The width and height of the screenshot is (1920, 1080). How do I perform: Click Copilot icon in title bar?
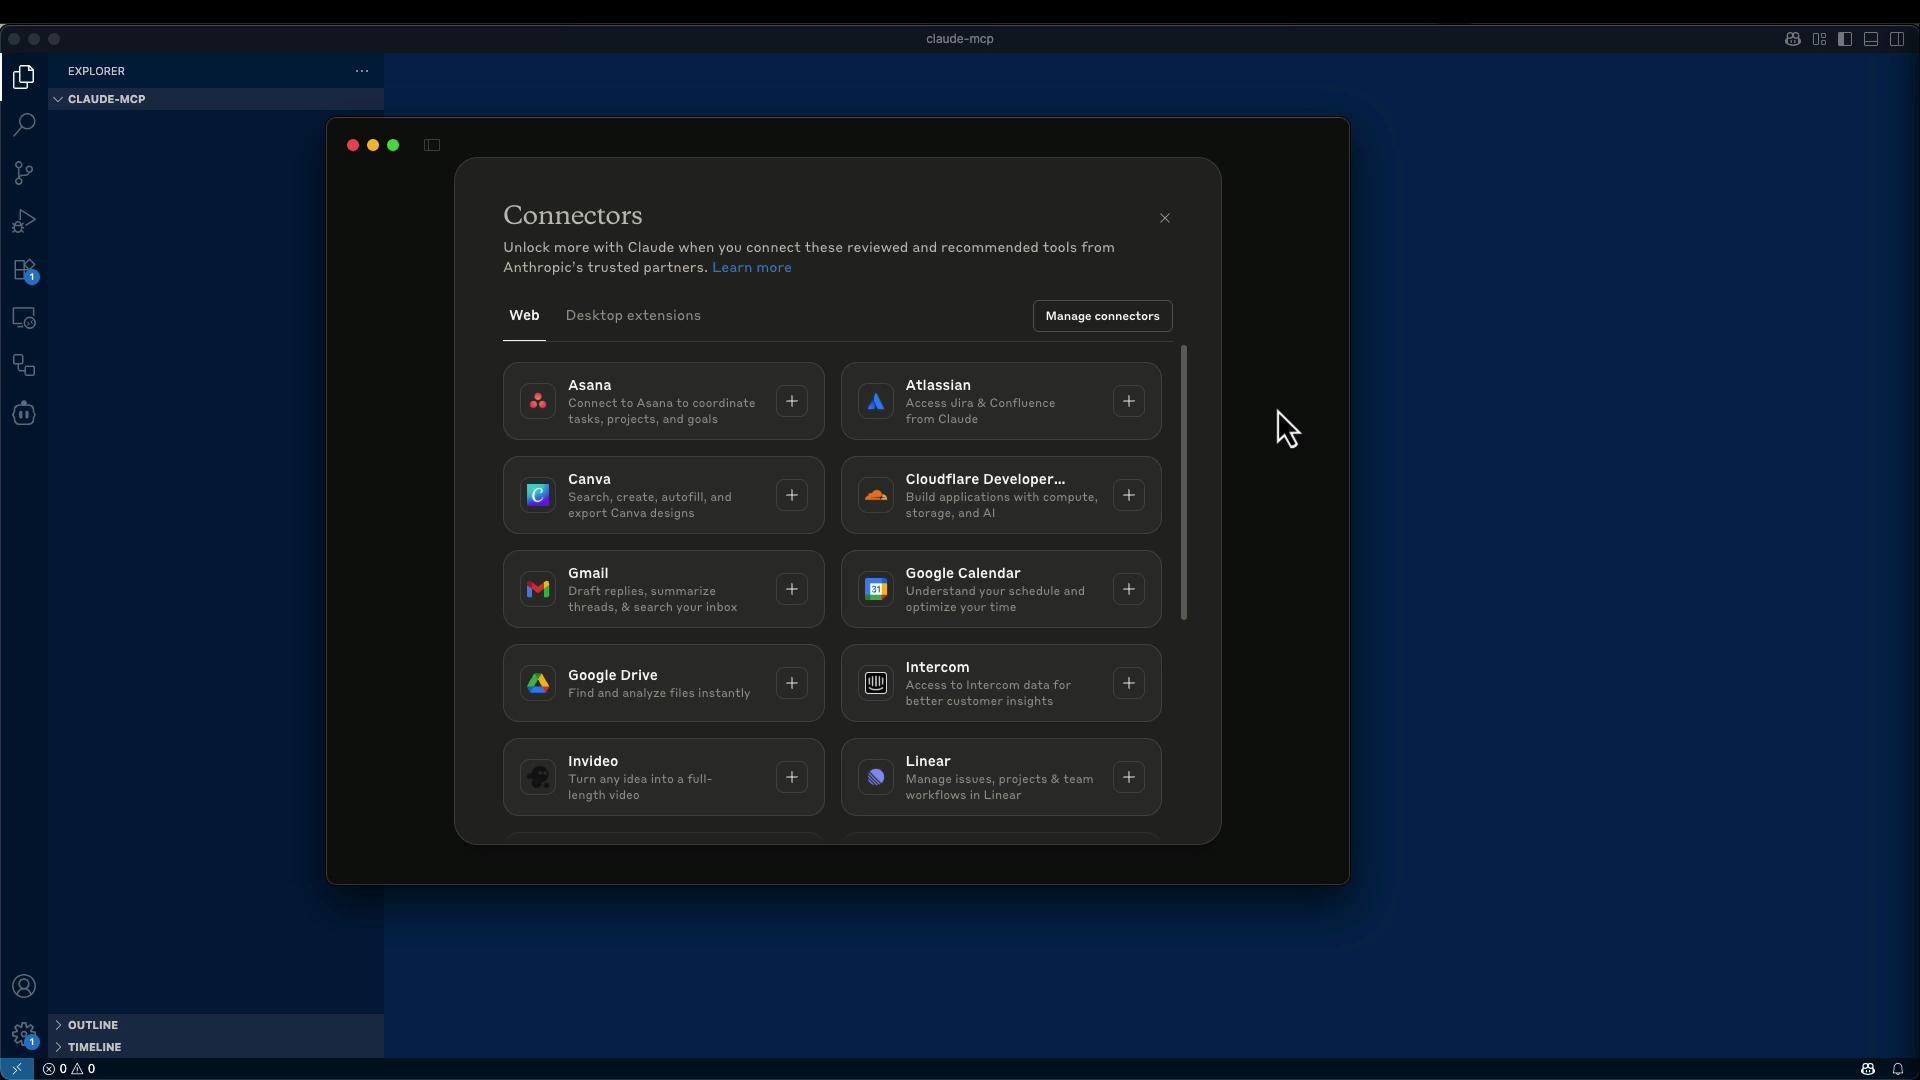(1792, 39)
